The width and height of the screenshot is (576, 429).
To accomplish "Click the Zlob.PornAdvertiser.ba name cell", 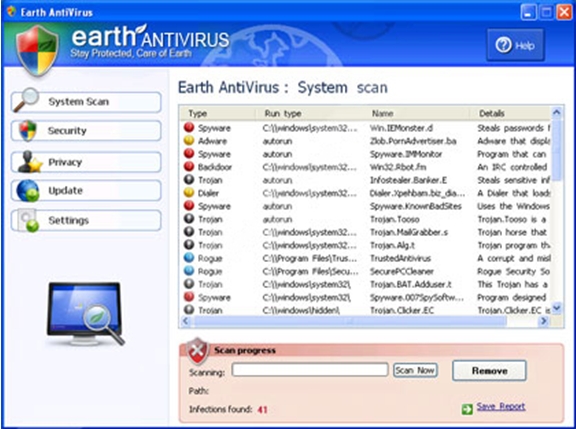I will 413,141.
